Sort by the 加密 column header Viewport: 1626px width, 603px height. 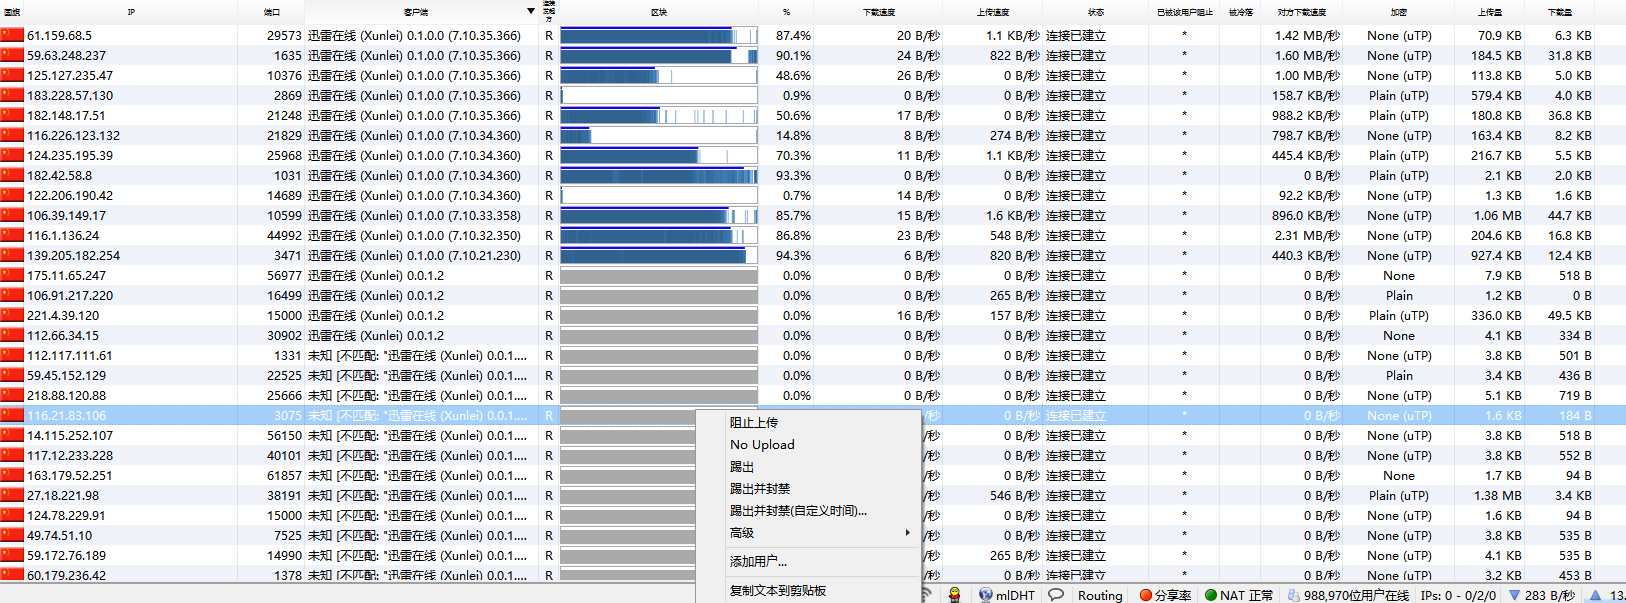1399,12
